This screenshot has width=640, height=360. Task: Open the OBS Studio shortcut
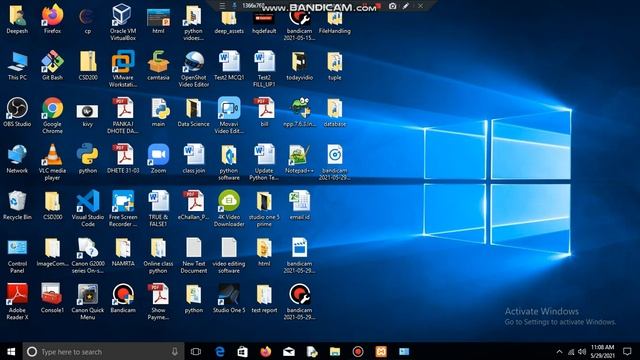17,111
